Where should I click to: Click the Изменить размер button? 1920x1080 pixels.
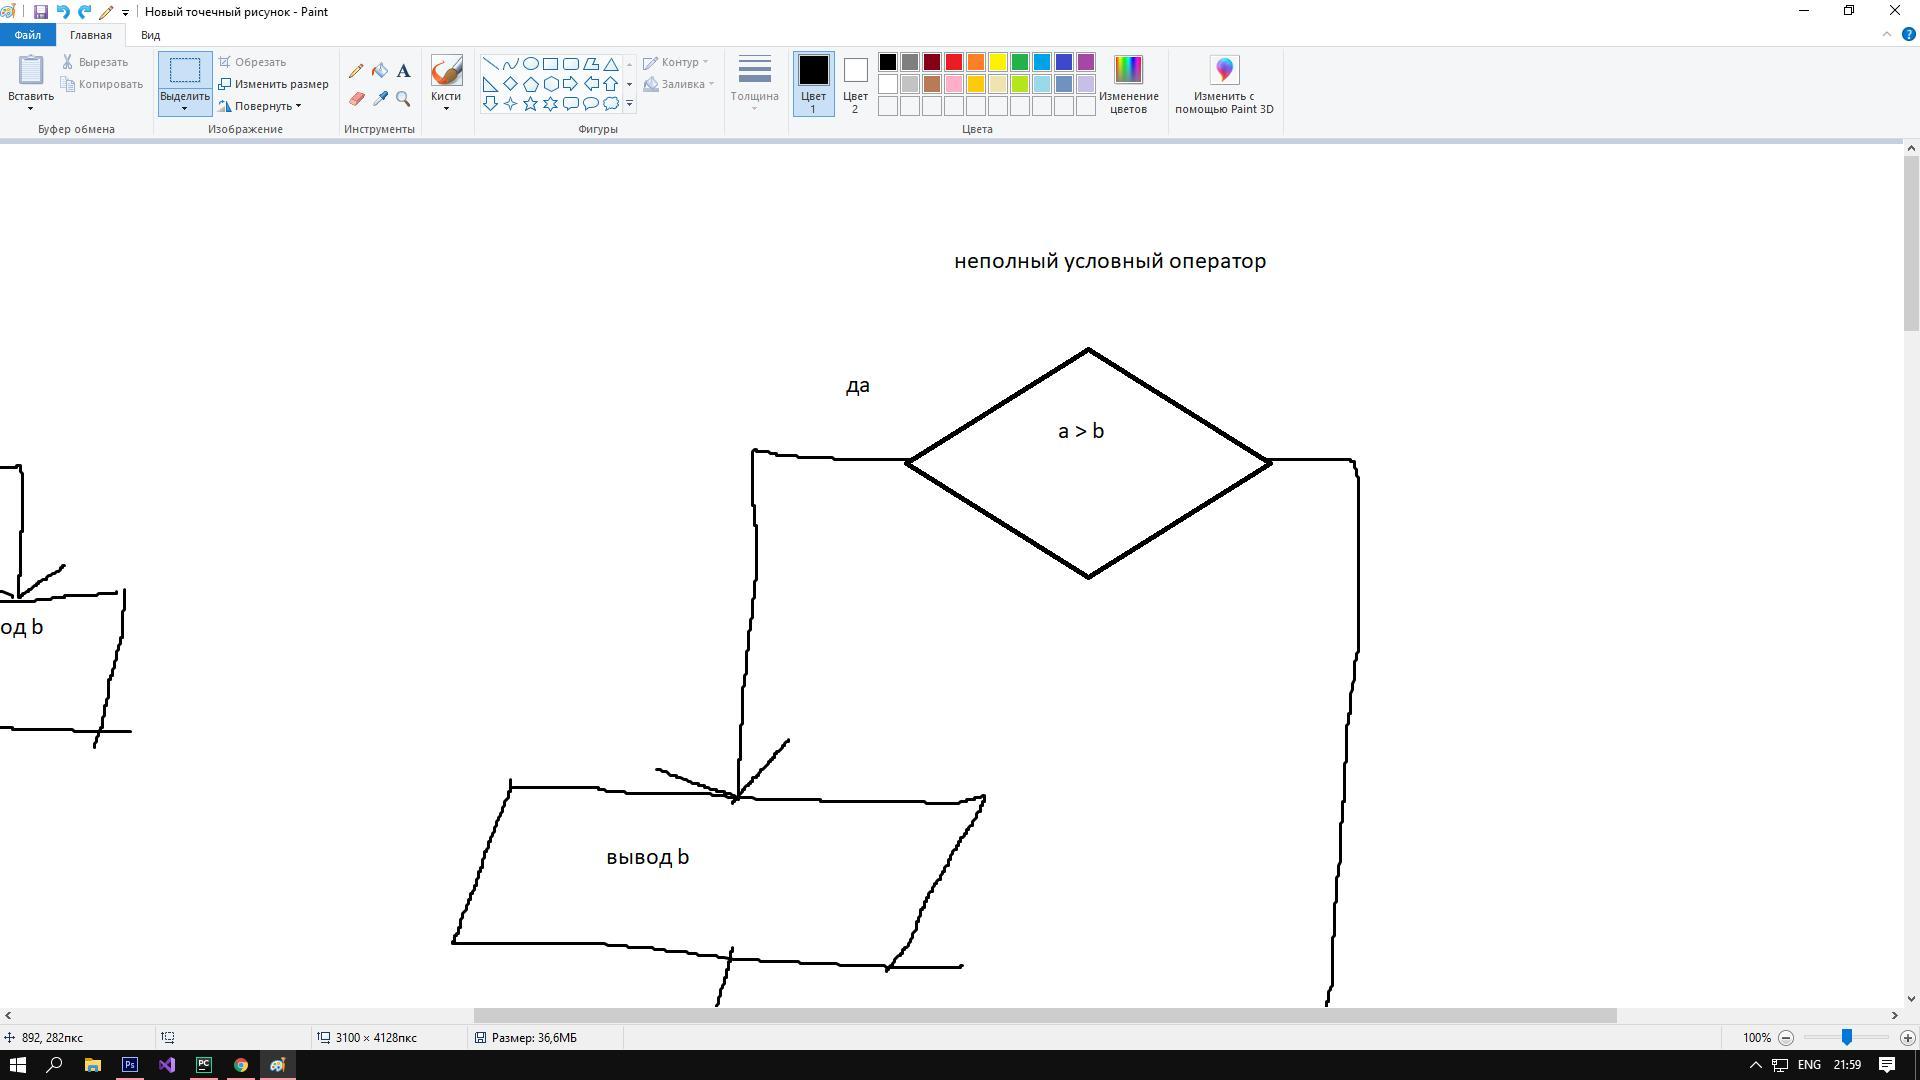click(x=274, y=84)
